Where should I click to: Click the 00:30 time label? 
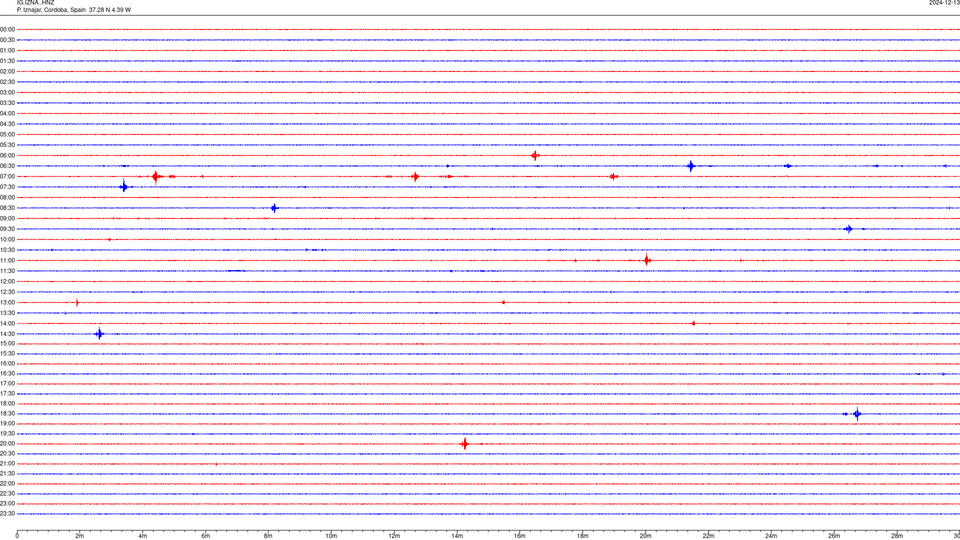coord(7,40)
